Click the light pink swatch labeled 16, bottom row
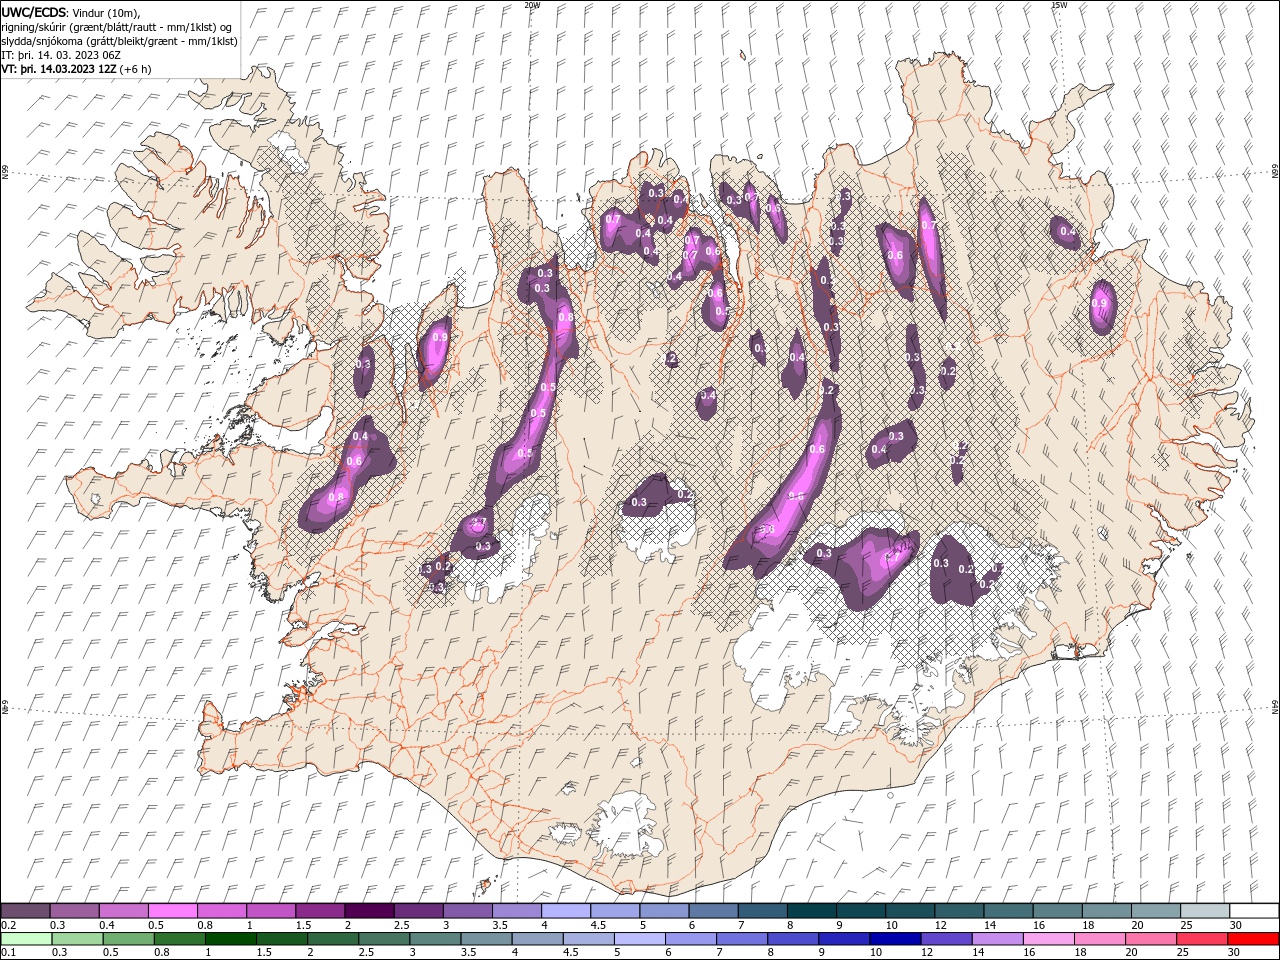Screen dimensions: 1280x960 1047,939
